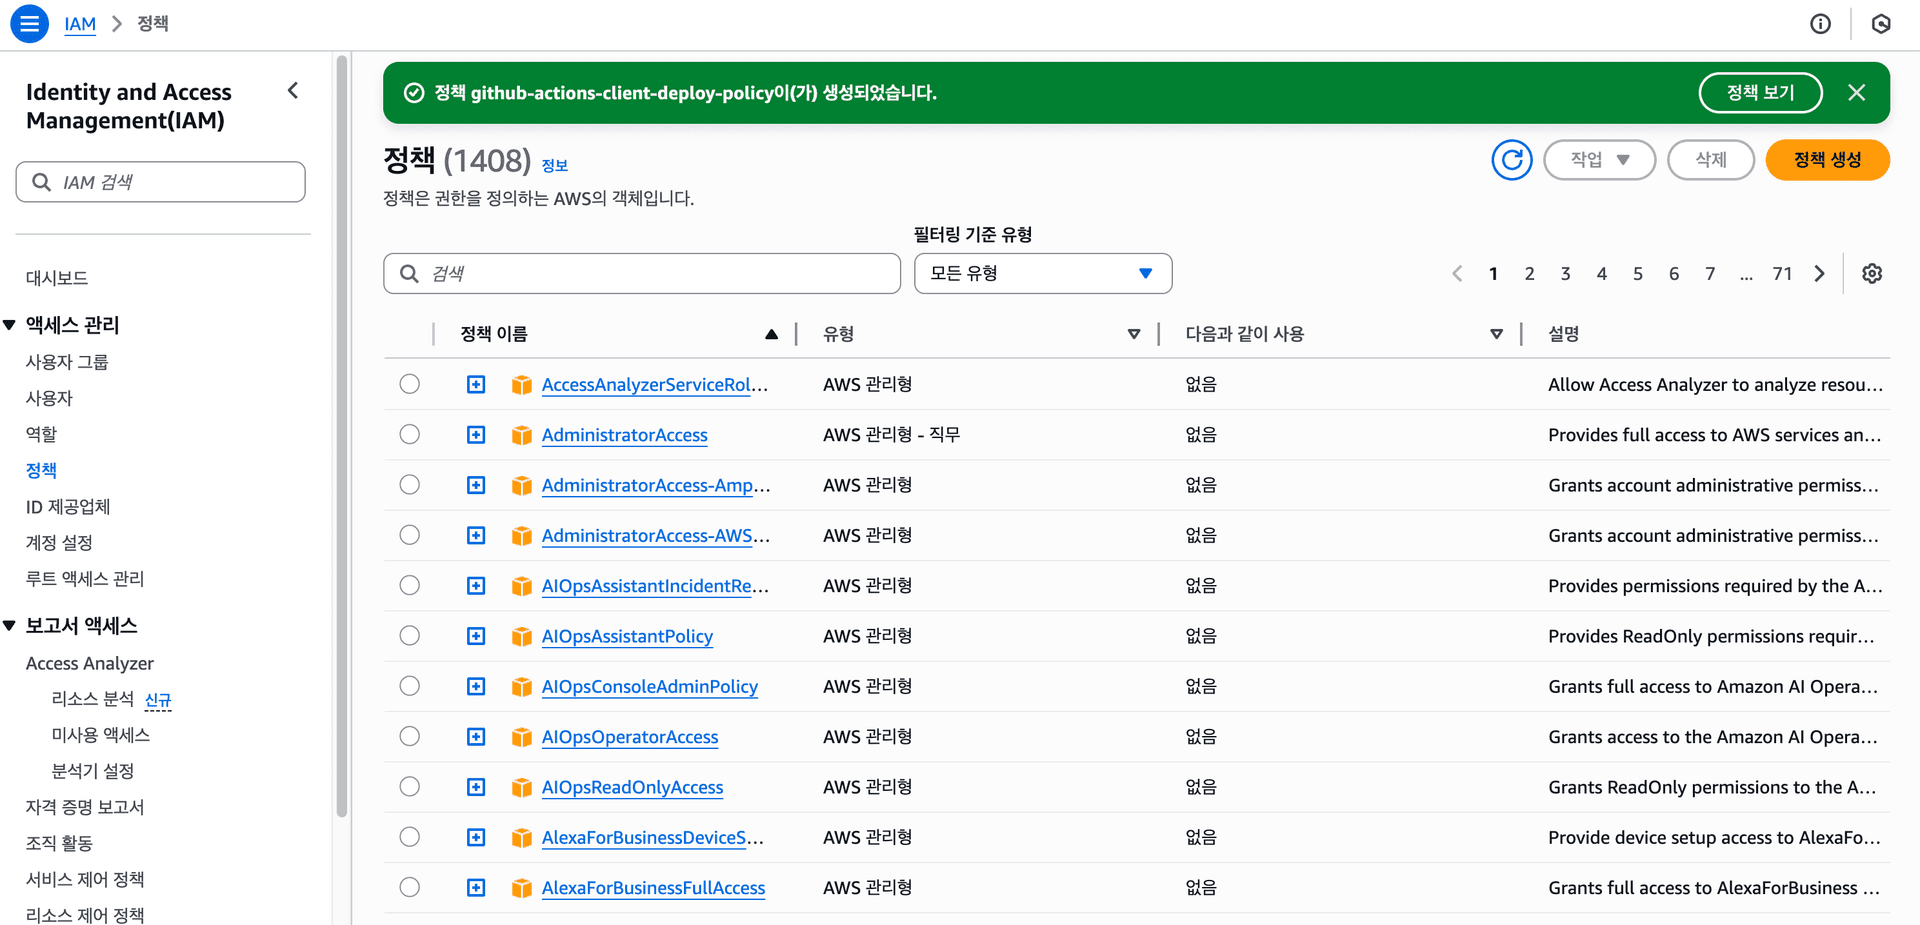Go to next page of policies

(x=1819, y=274)
